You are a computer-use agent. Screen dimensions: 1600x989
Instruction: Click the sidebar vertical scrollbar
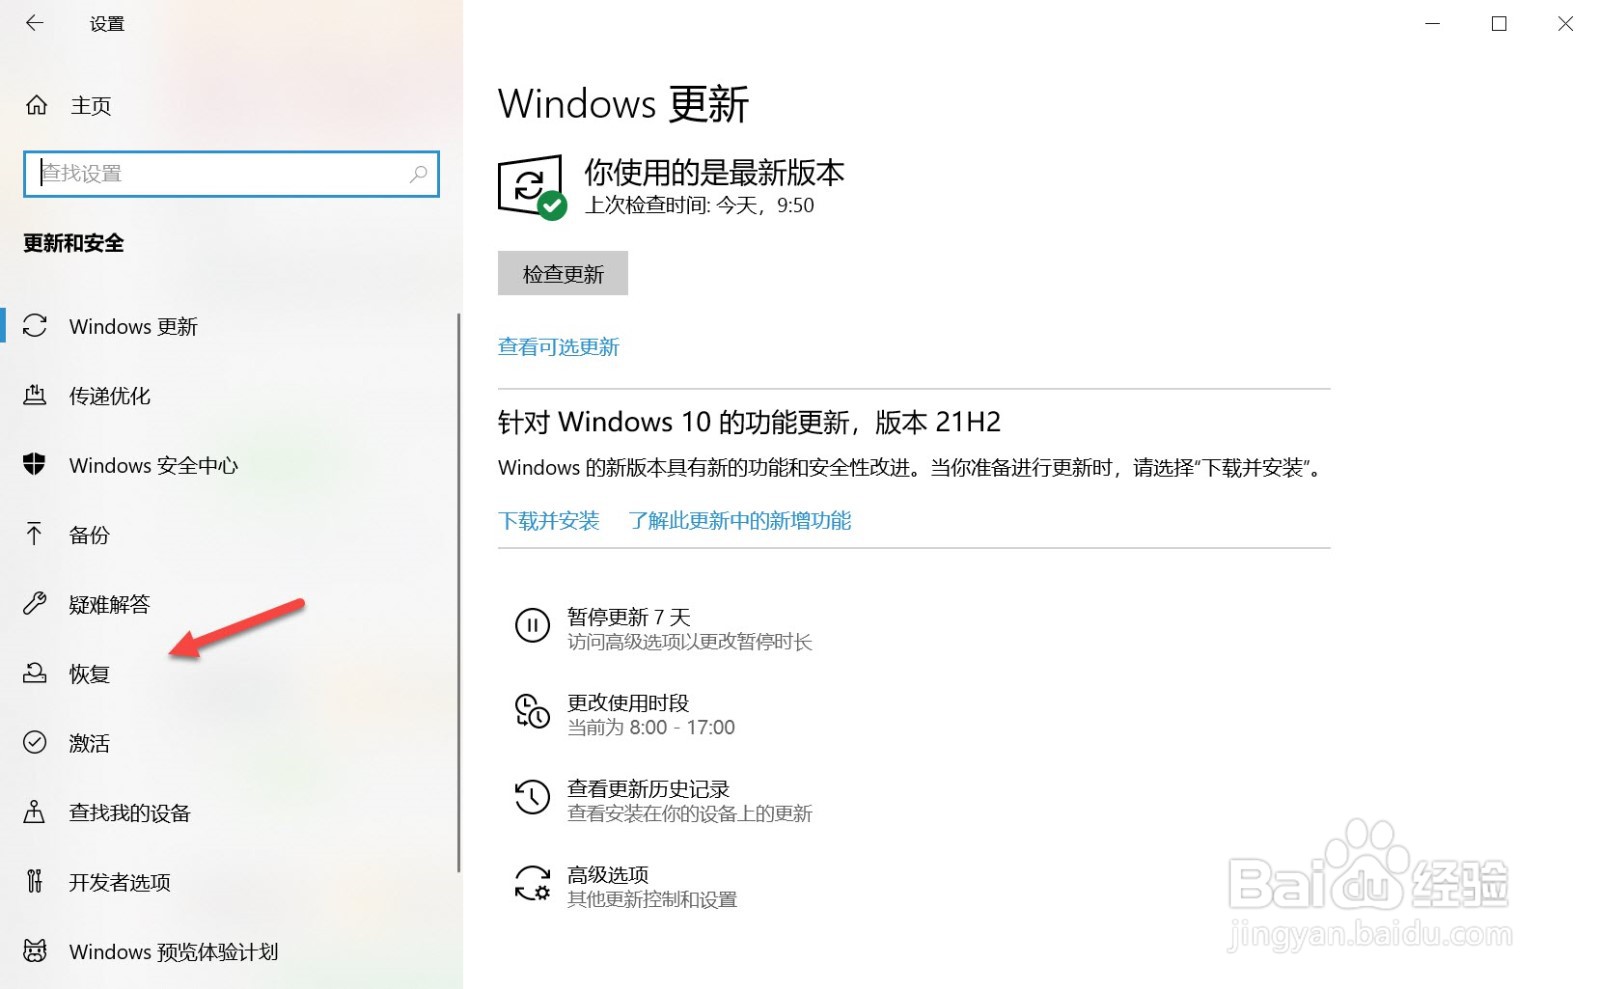pos(459,592)
